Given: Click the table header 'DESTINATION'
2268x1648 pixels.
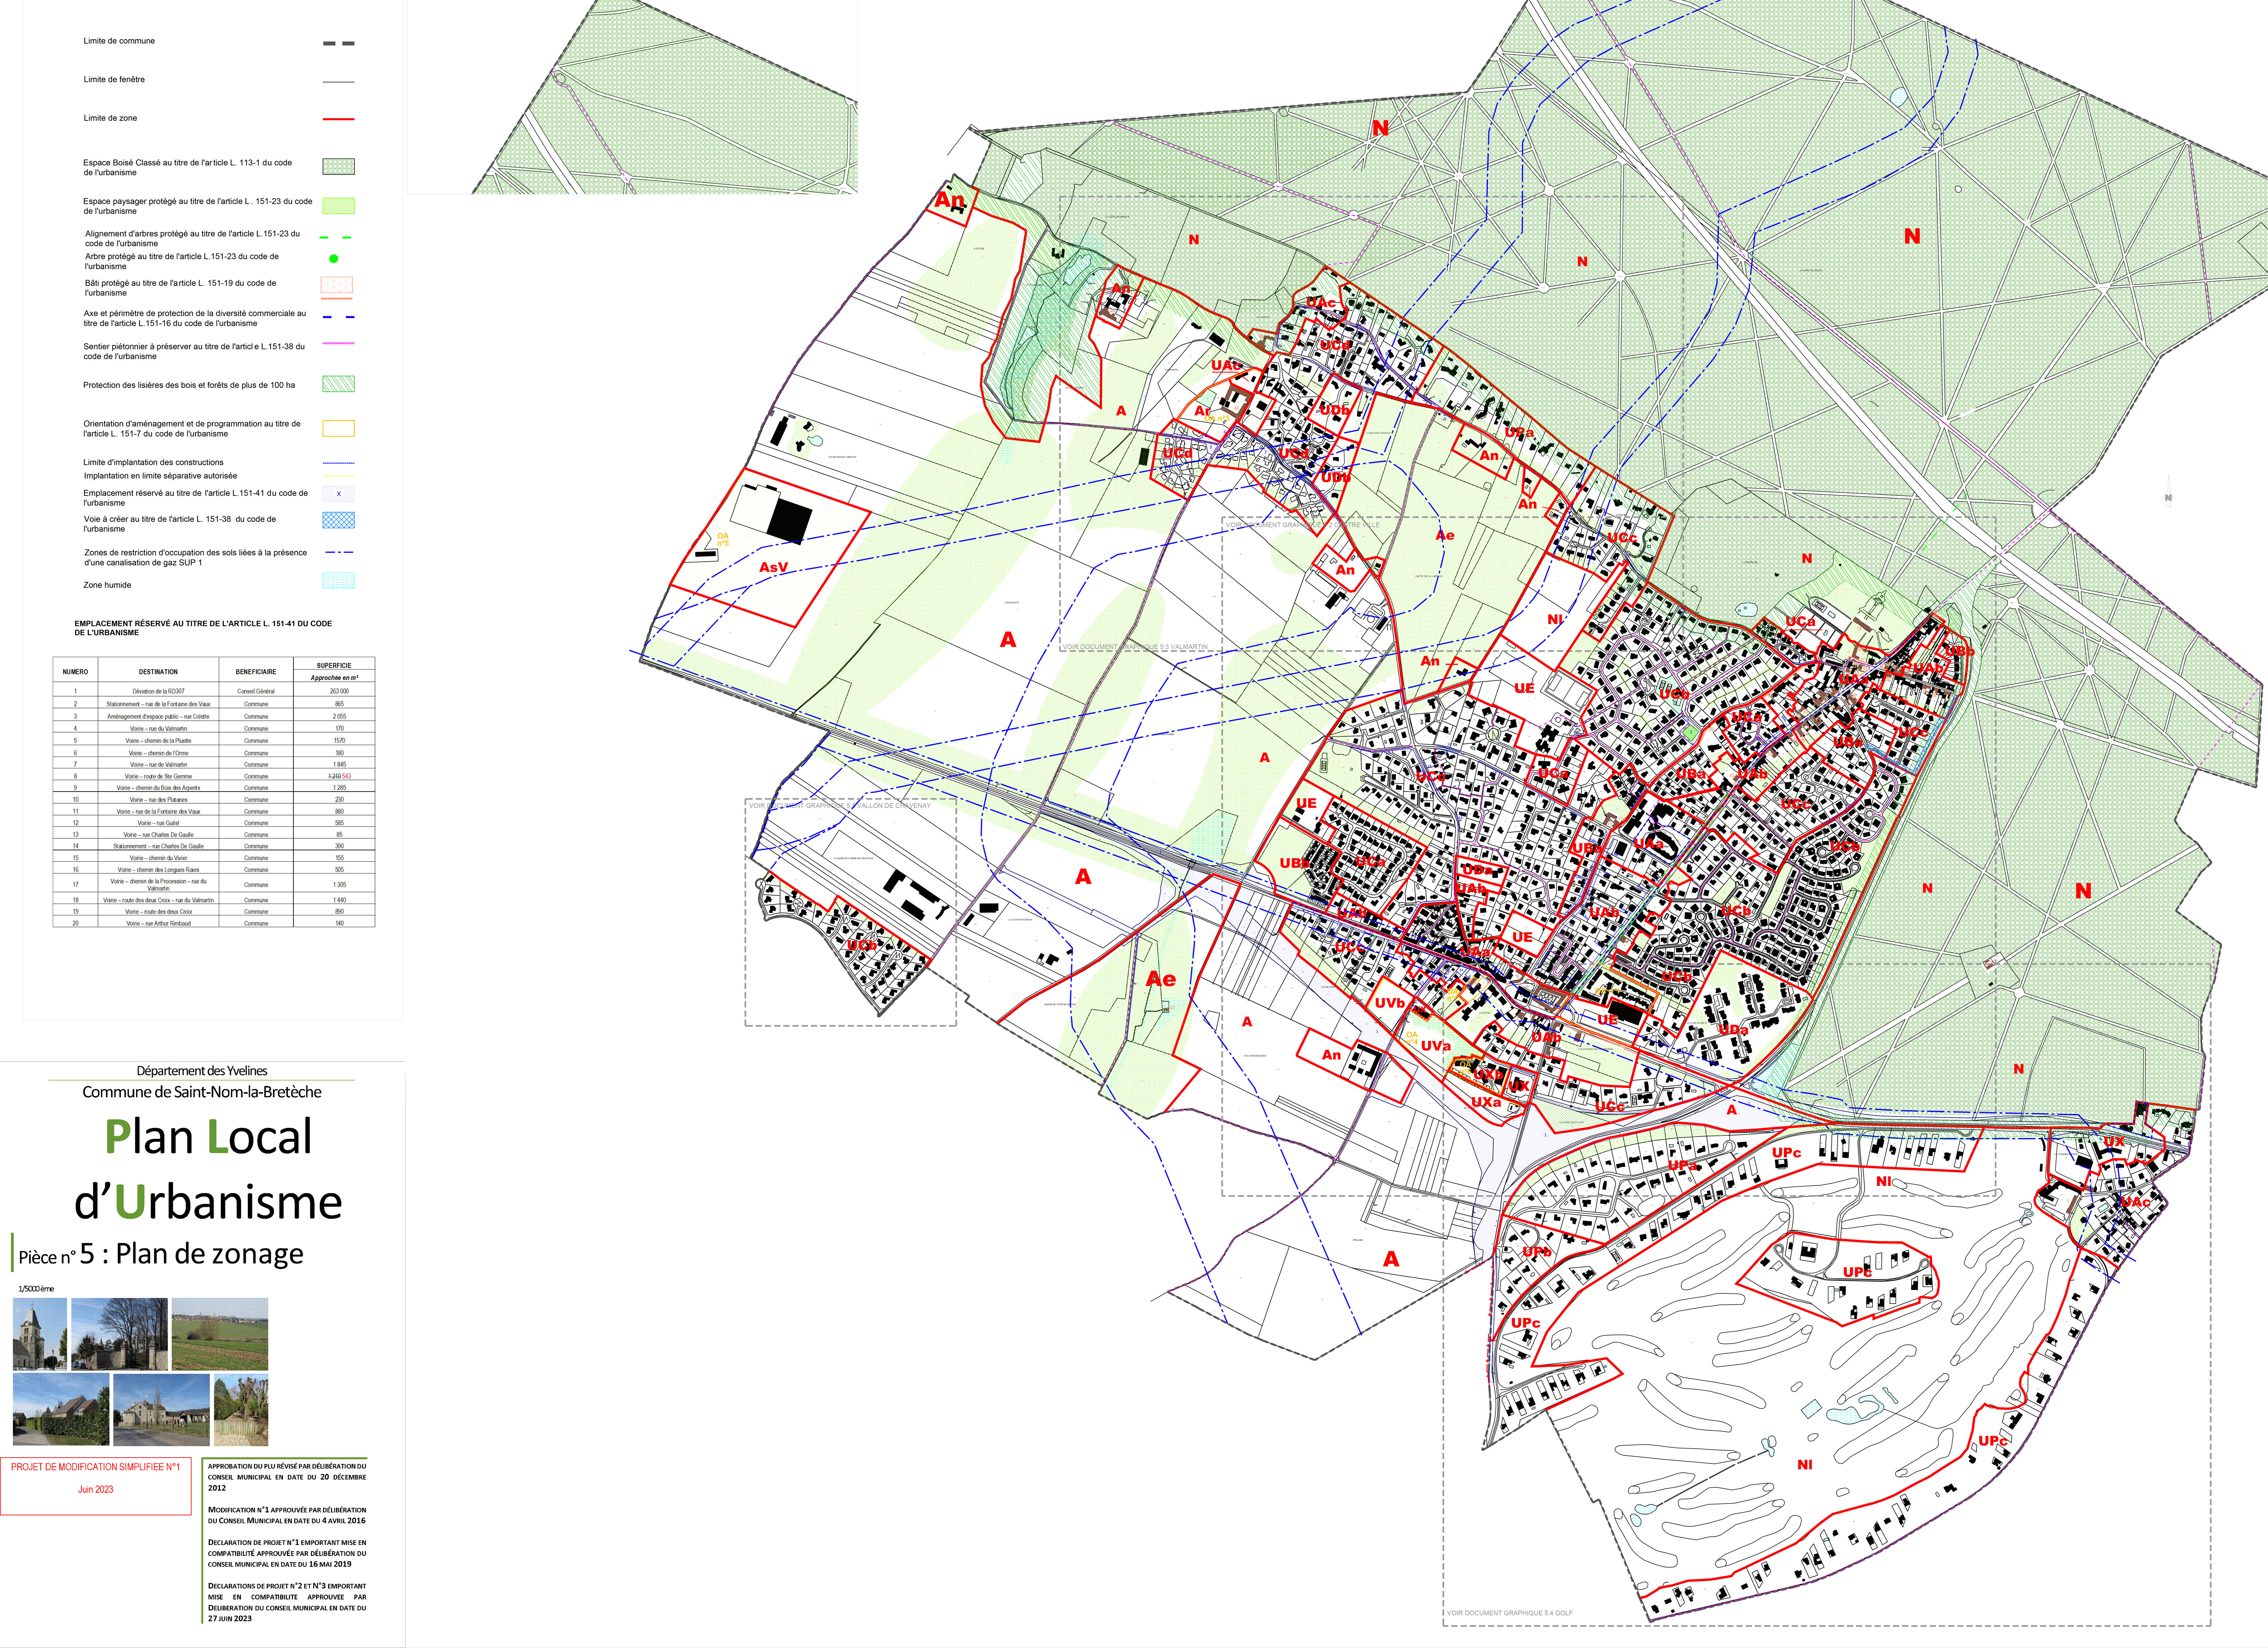Looking at the screenshot, I should click(x=159, y=672).
